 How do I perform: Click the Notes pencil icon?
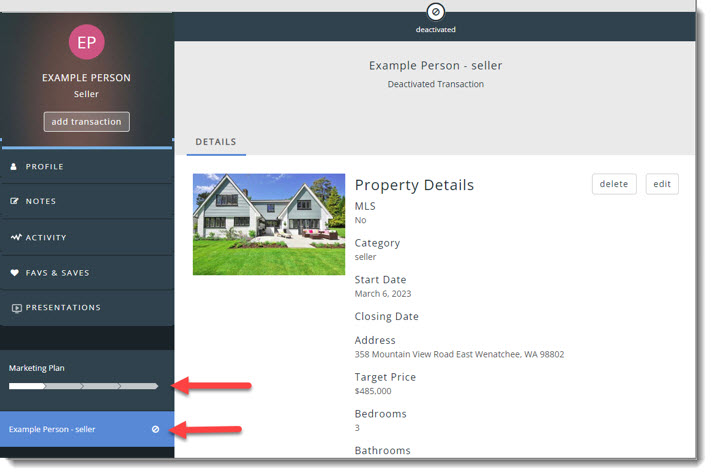pyautogui.click(x=15, y=201)
